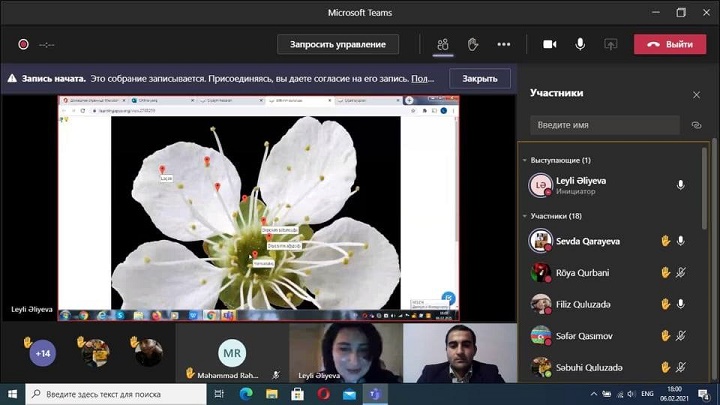This screenshot has height=405, width=720.
Task: Click the share screen tray icon
Action: [x=610, y=44]
